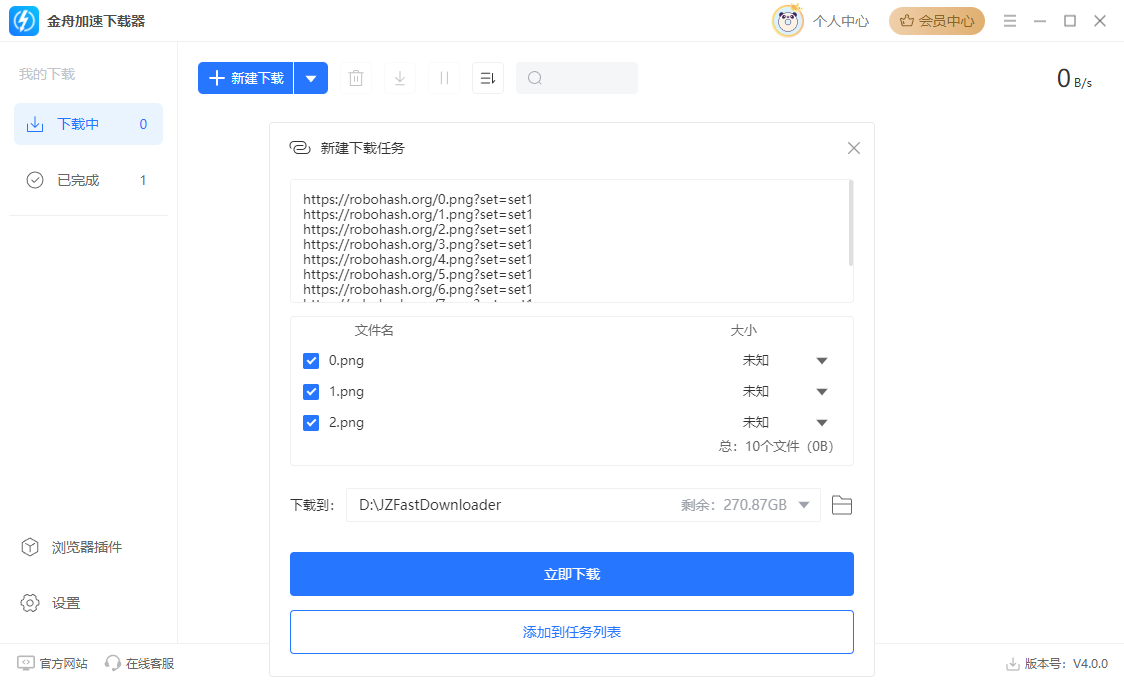Click the start download toolbar icon

pyautogui.click(x=399, y=77)
